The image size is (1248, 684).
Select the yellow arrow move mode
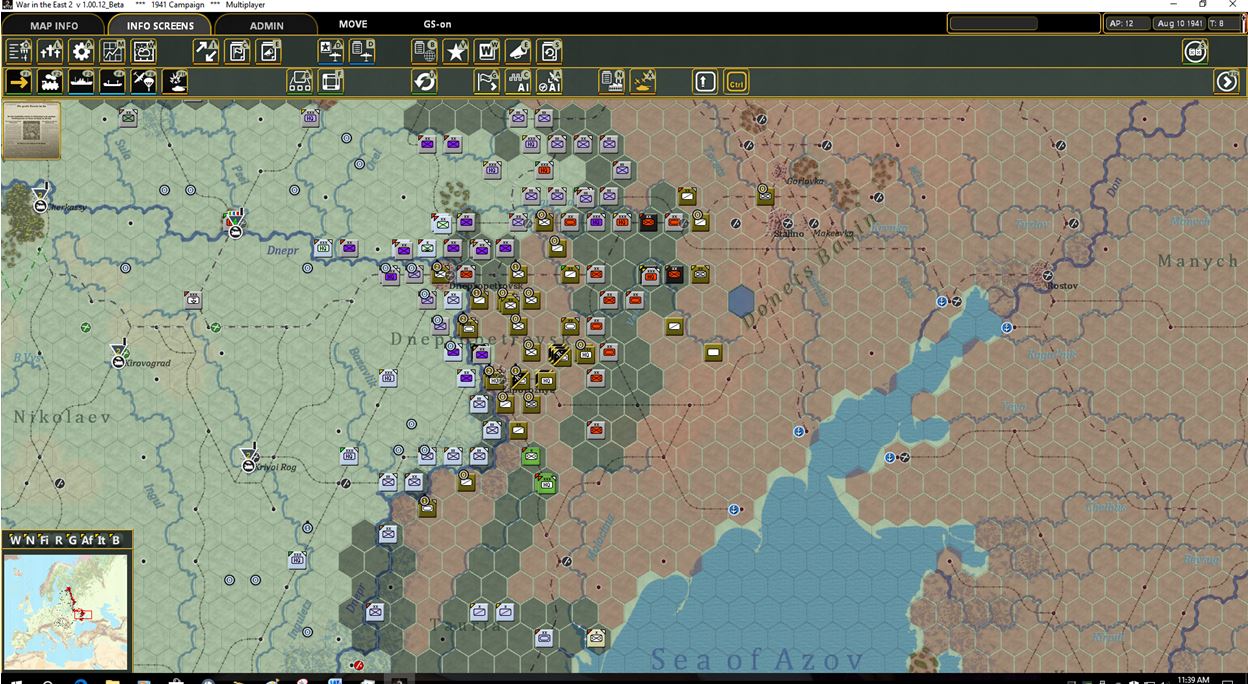point(19,81)
